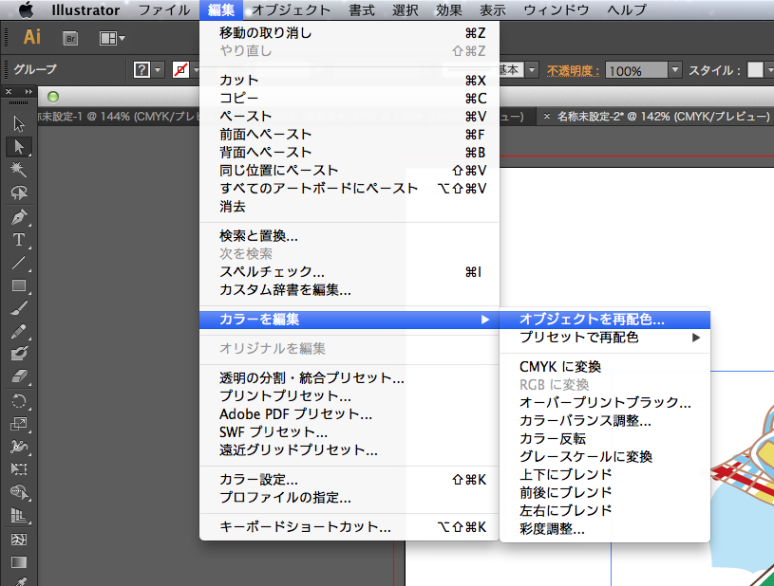
Task: Close the tools panel with x
Action: pos(8,92)
